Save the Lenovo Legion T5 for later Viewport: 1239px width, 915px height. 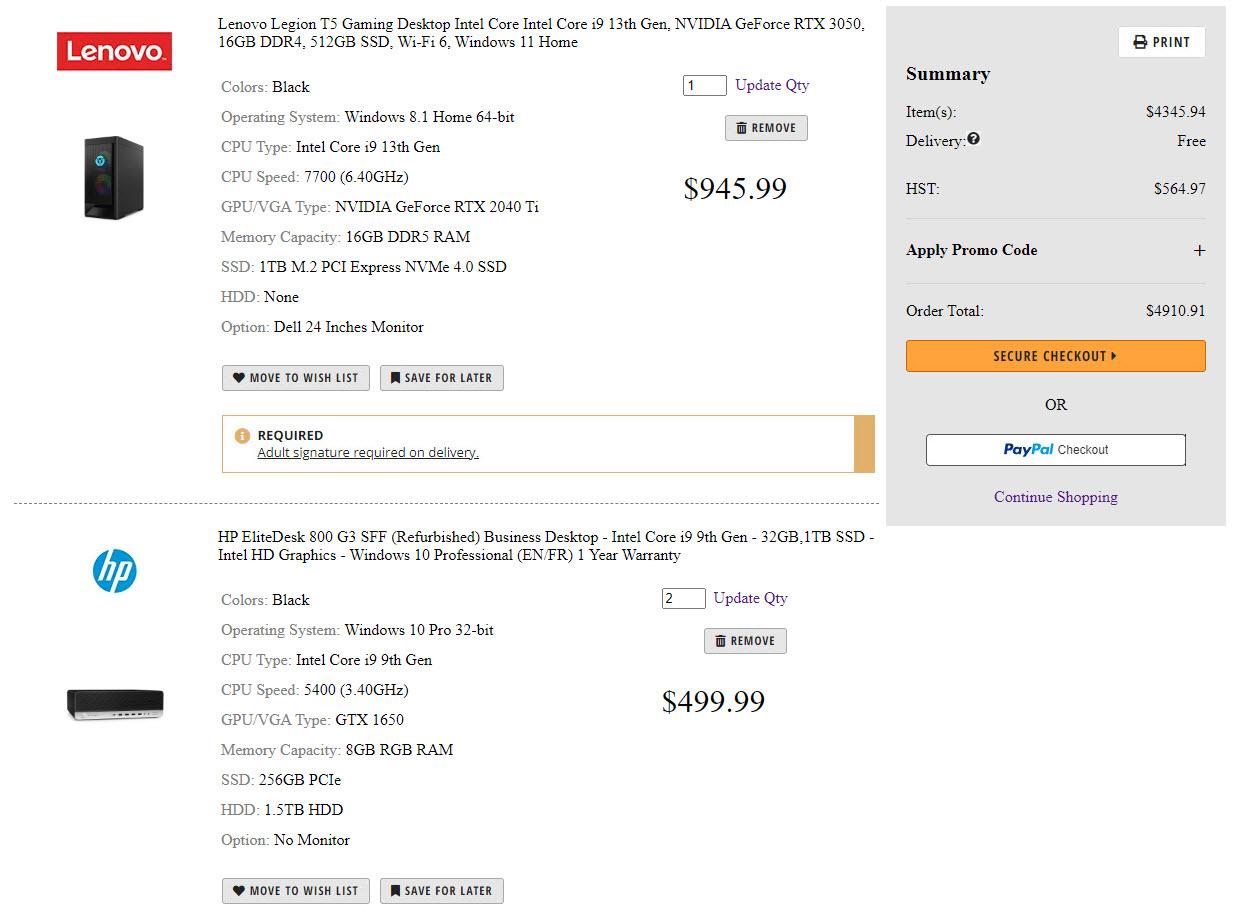441,378
